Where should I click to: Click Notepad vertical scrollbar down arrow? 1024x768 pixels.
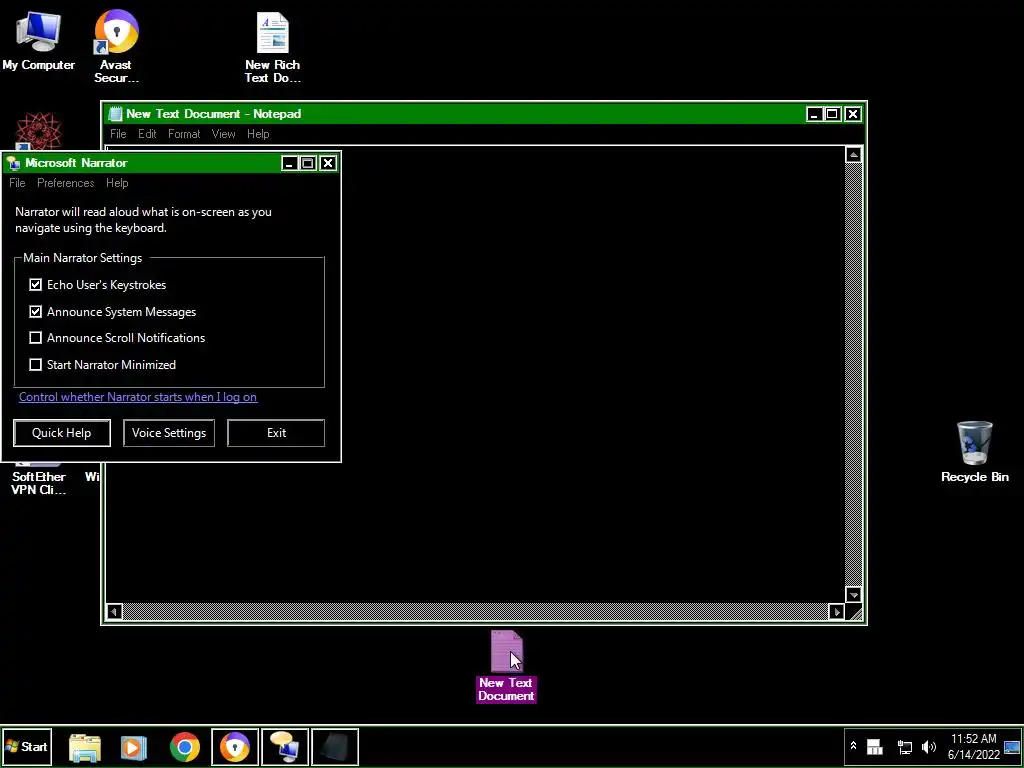click(x=854, y=595)
